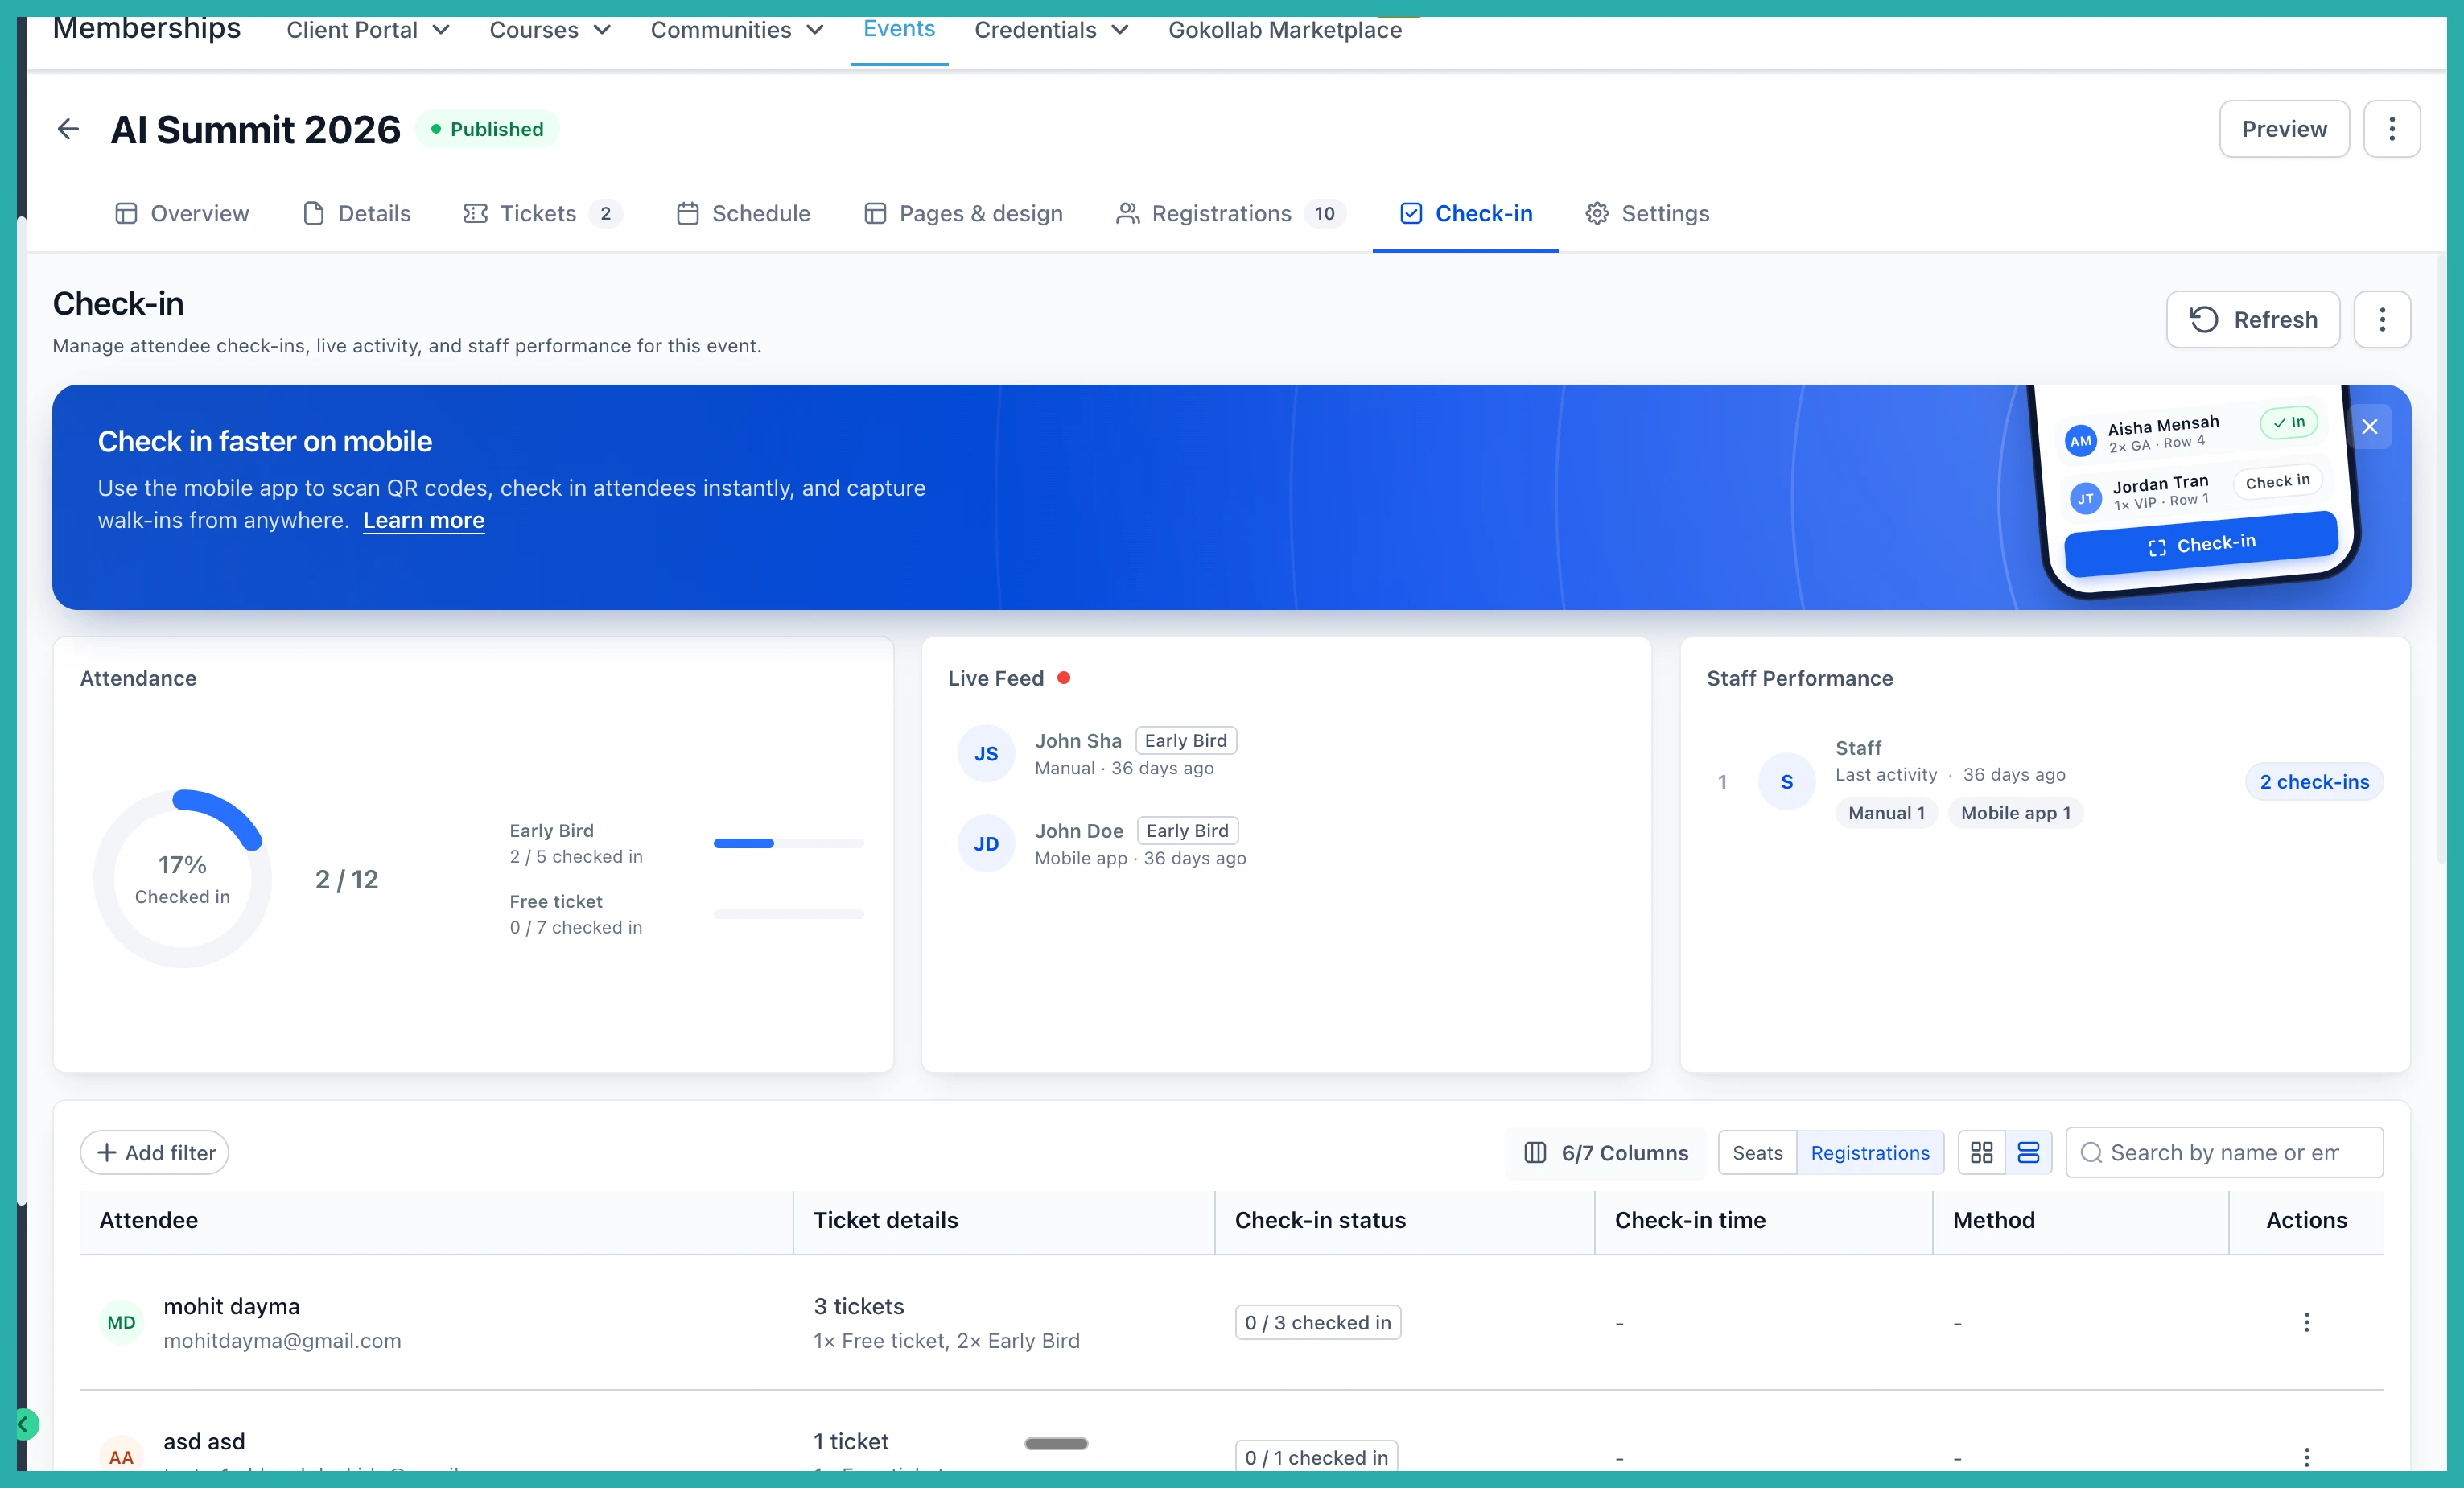Click the Preview button
This screenshot has height=1488, width=2464.
2284,129
